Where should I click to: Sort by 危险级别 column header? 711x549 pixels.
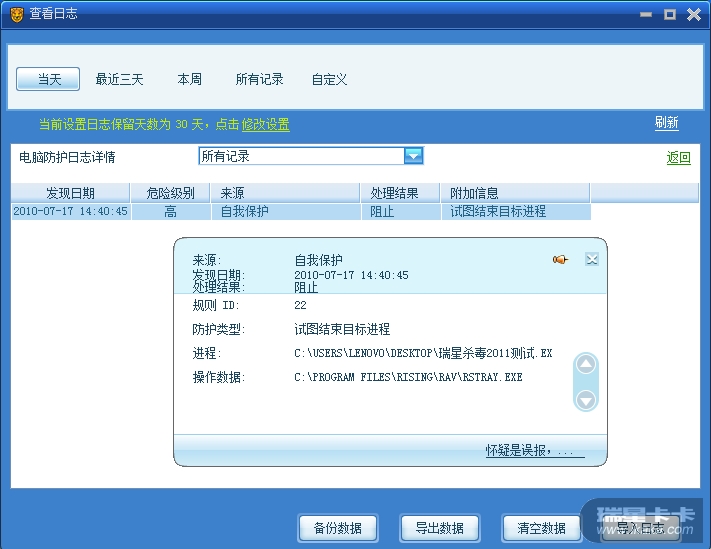click(170, 193)
